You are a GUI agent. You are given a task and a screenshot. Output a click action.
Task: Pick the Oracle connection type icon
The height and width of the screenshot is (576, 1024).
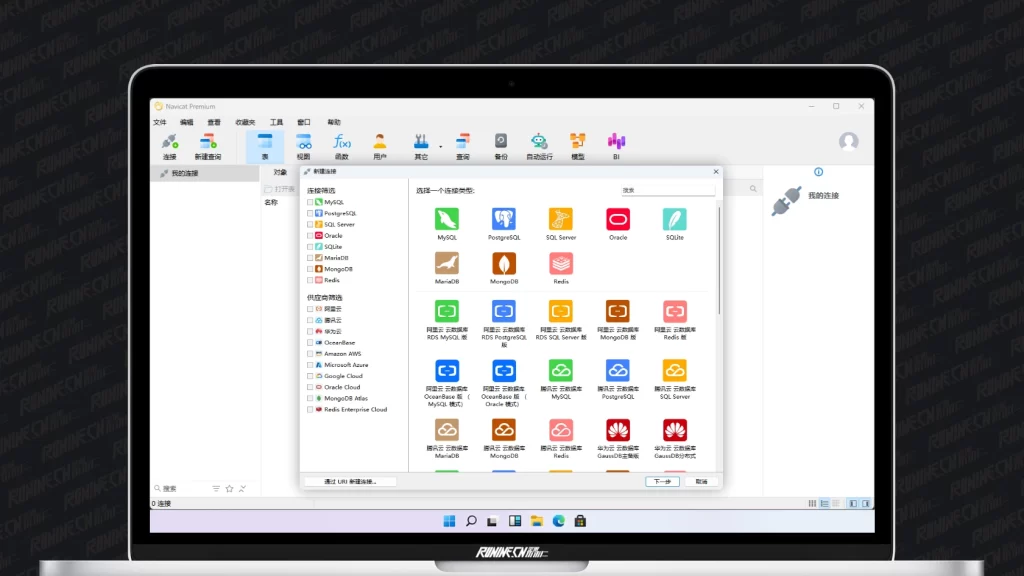618,219
